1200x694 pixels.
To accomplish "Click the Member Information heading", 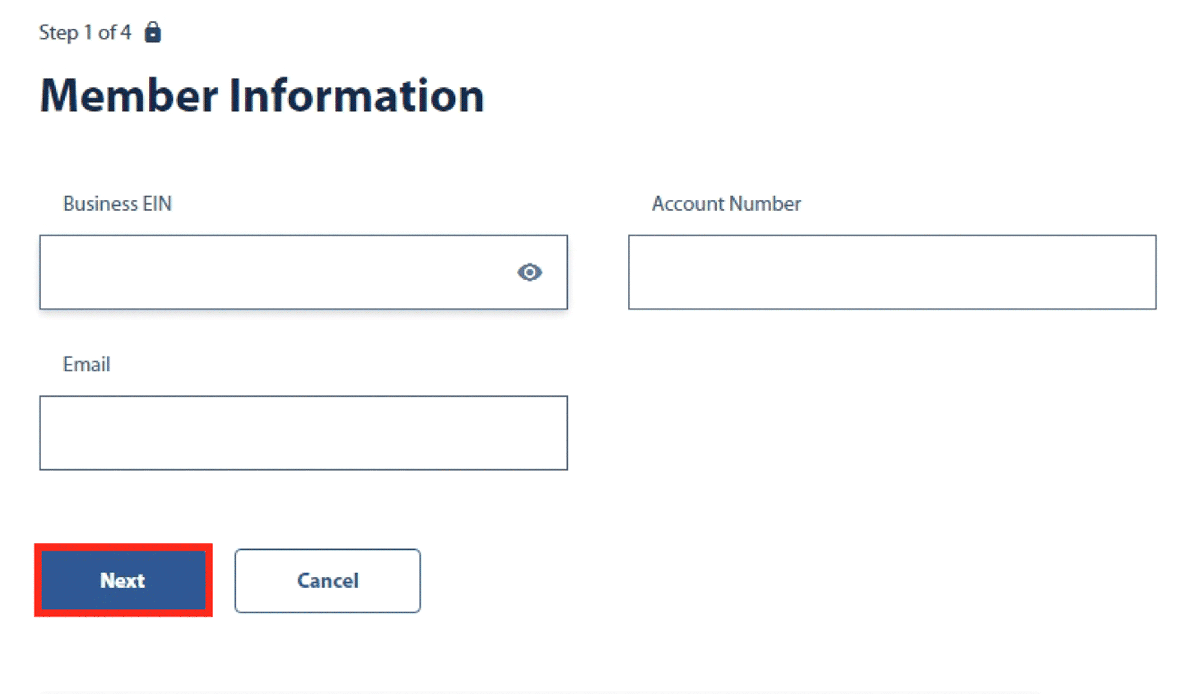I will click(262, 95).
